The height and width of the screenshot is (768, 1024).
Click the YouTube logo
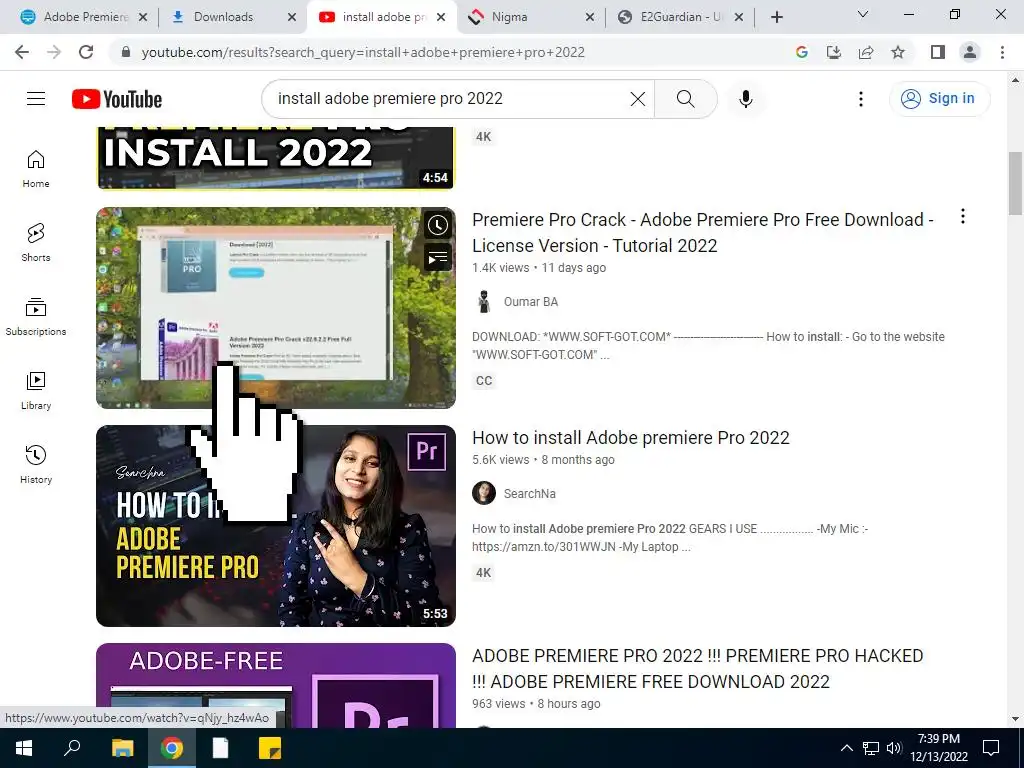117,99
